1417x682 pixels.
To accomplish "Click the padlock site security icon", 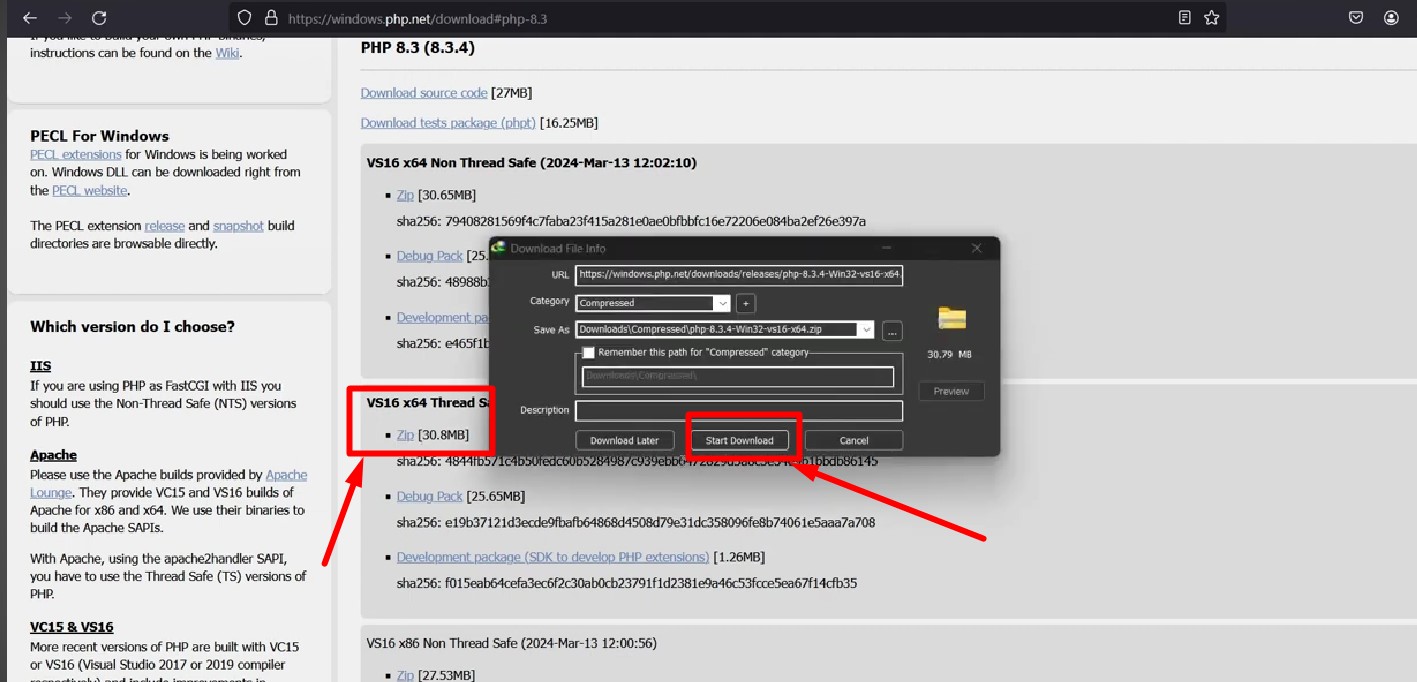I will 270,18.
